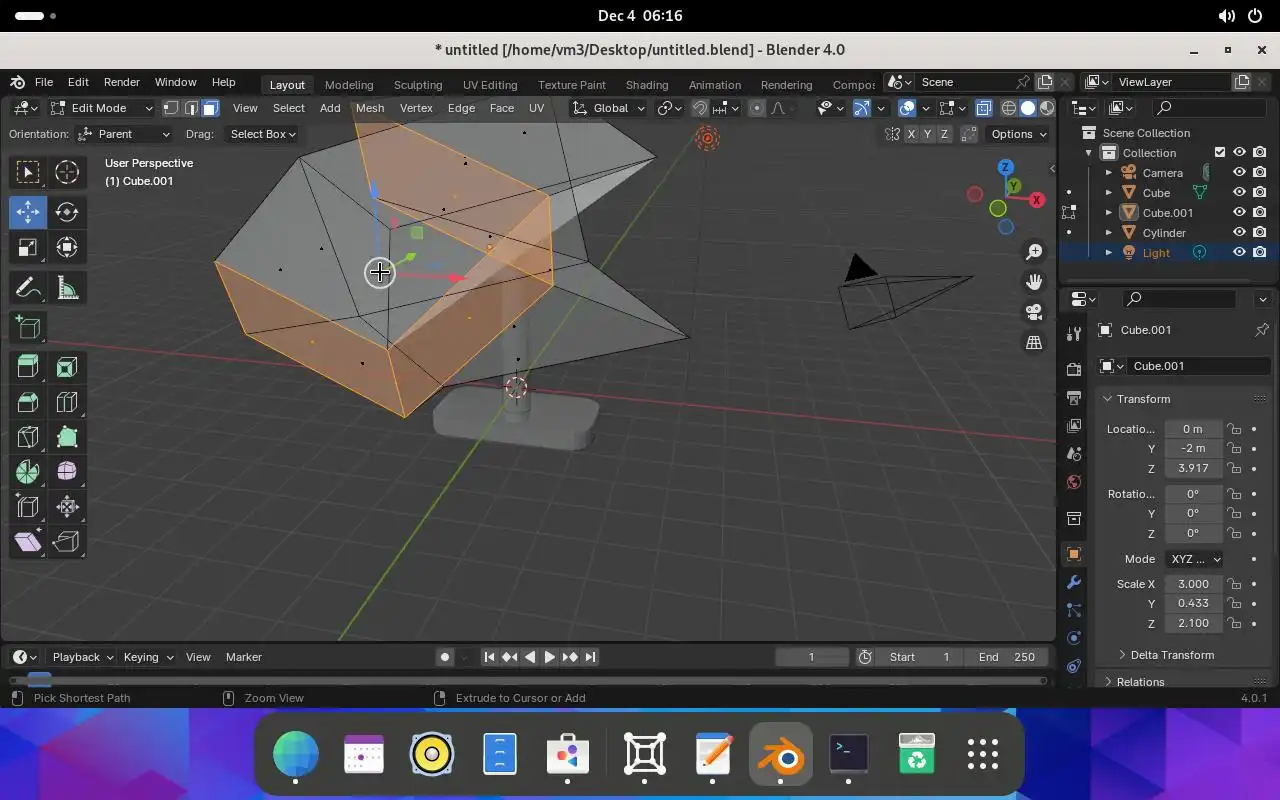Viewport: 1280px width, 800px height.
Task: Activate the Scale tool
Action: (28, 247)
